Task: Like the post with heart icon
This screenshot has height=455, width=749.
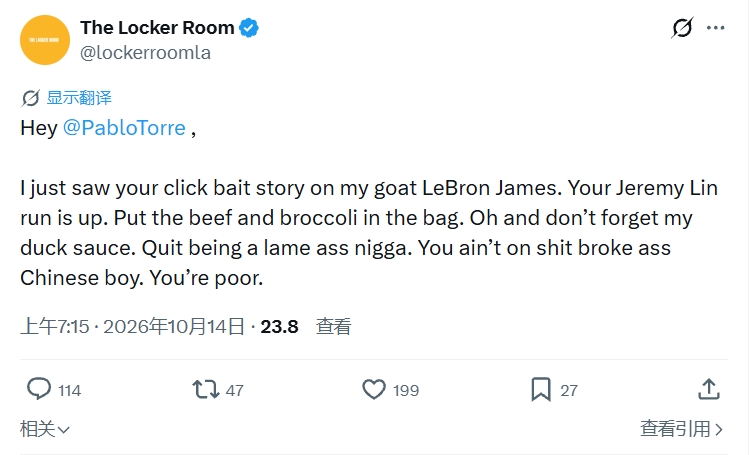Action: pos(374,389)
